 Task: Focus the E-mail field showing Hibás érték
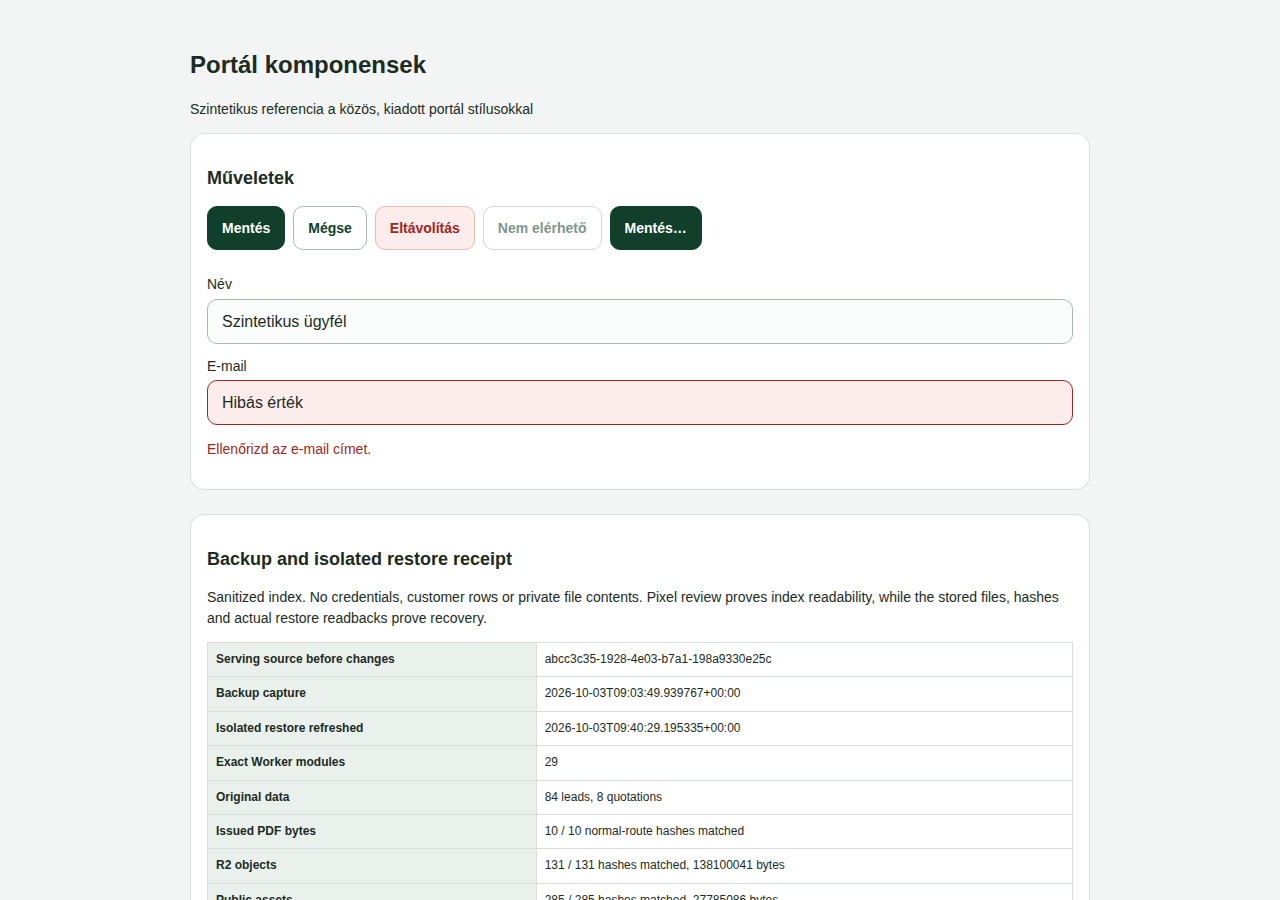pyautogui.click(x=640, y=402)
